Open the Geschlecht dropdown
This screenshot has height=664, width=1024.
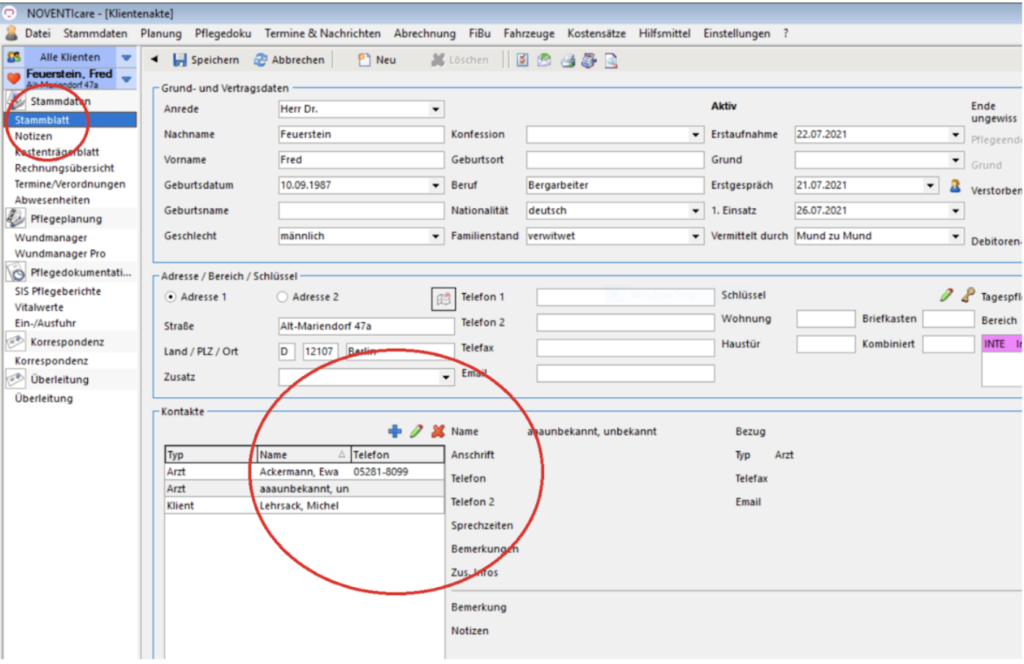[436, 236]
